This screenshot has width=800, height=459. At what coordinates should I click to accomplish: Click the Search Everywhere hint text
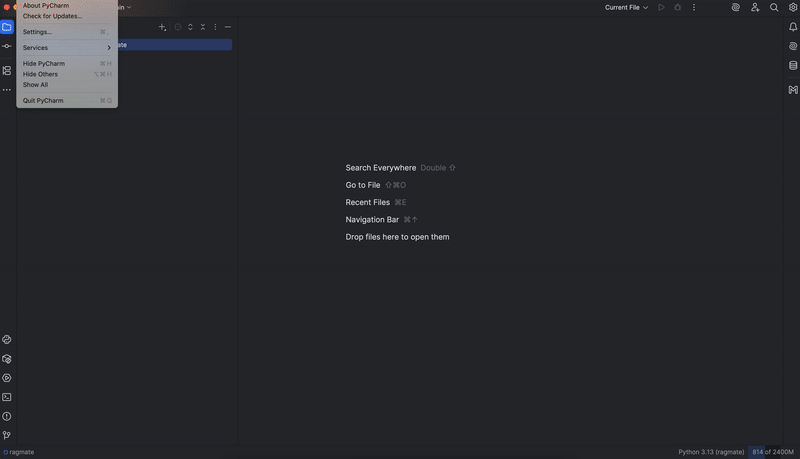381,168
